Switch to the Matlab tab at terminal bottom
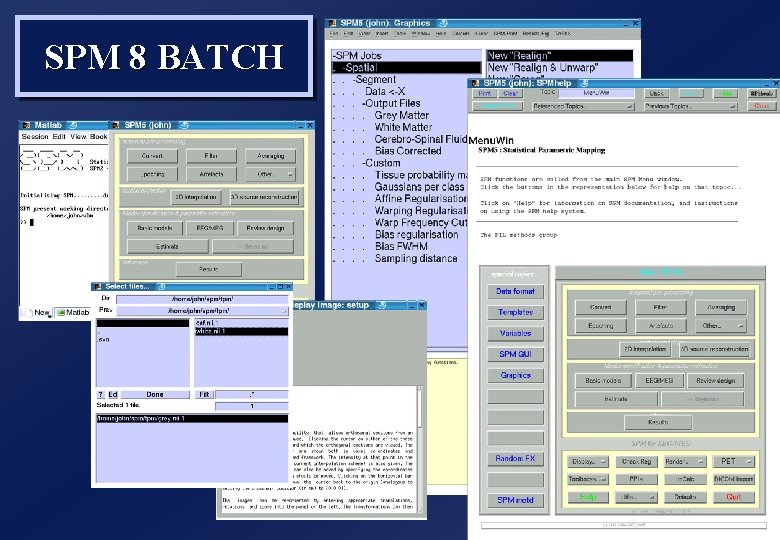 [73, 312]
